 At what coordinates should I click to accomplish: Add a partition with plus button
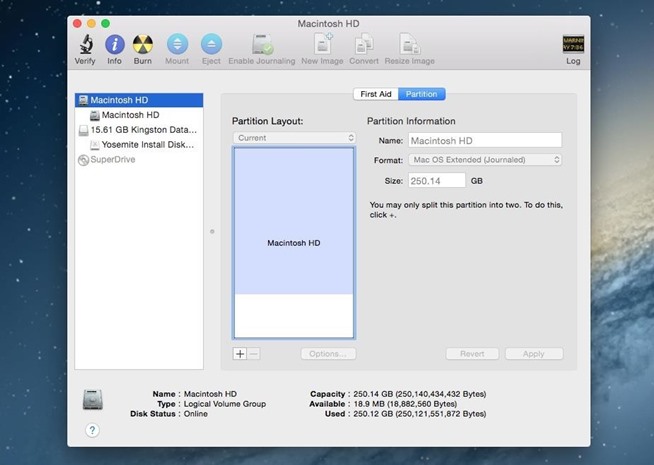[240, 354]
